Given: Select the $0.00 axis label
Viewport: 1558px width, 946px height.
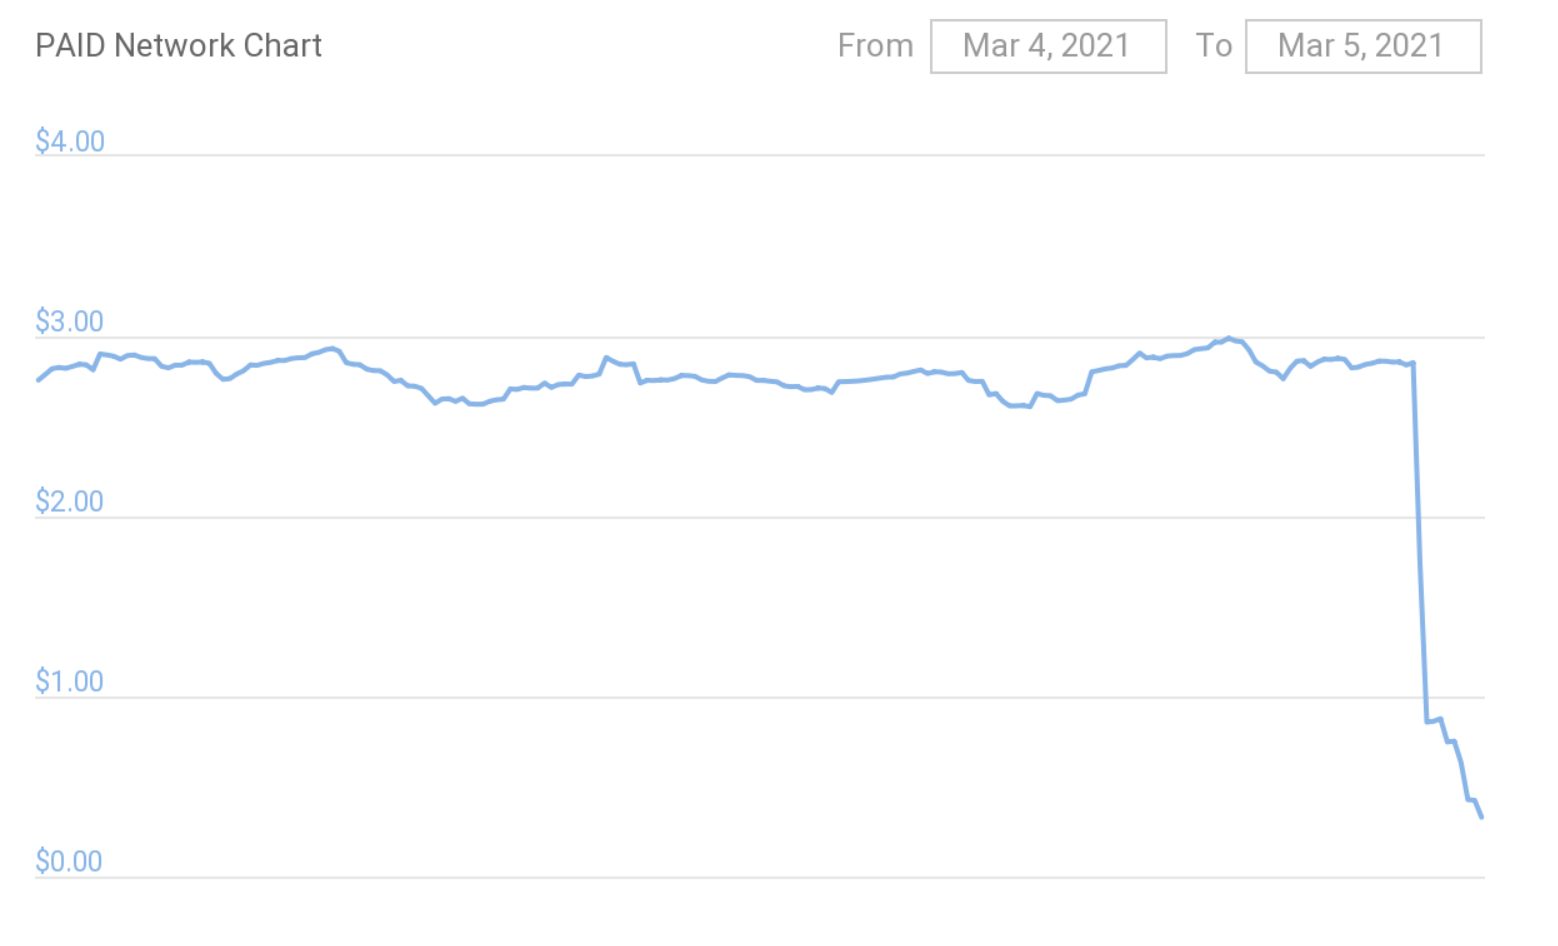Looking at the screenshot, I should pyautogui.click(x=69, y=861).
